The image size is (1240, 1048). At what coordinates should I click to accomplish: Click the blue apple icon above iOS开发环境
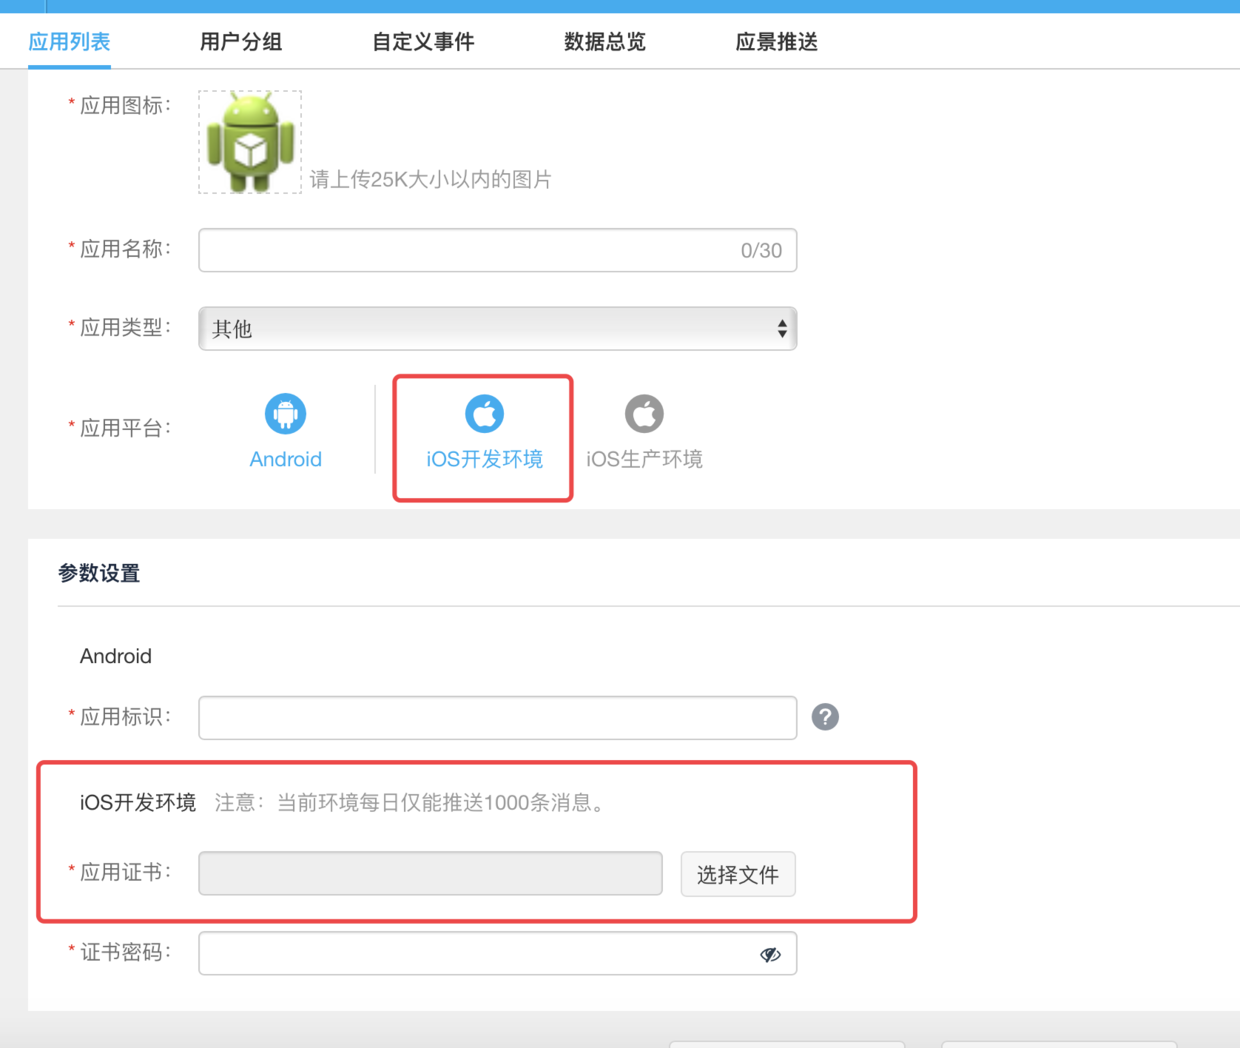(483, 413)
